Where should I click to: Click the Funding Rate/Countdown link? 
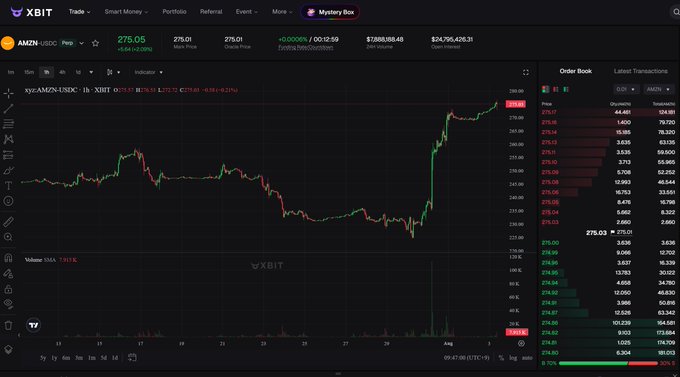click(306, 47)
